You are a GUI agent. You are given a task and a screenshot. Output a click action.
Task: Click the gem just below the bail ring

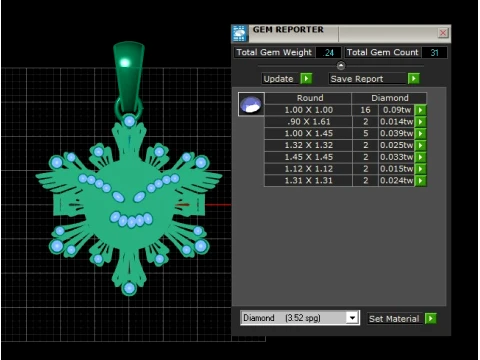pyautogui.click(x=129, y=121)
